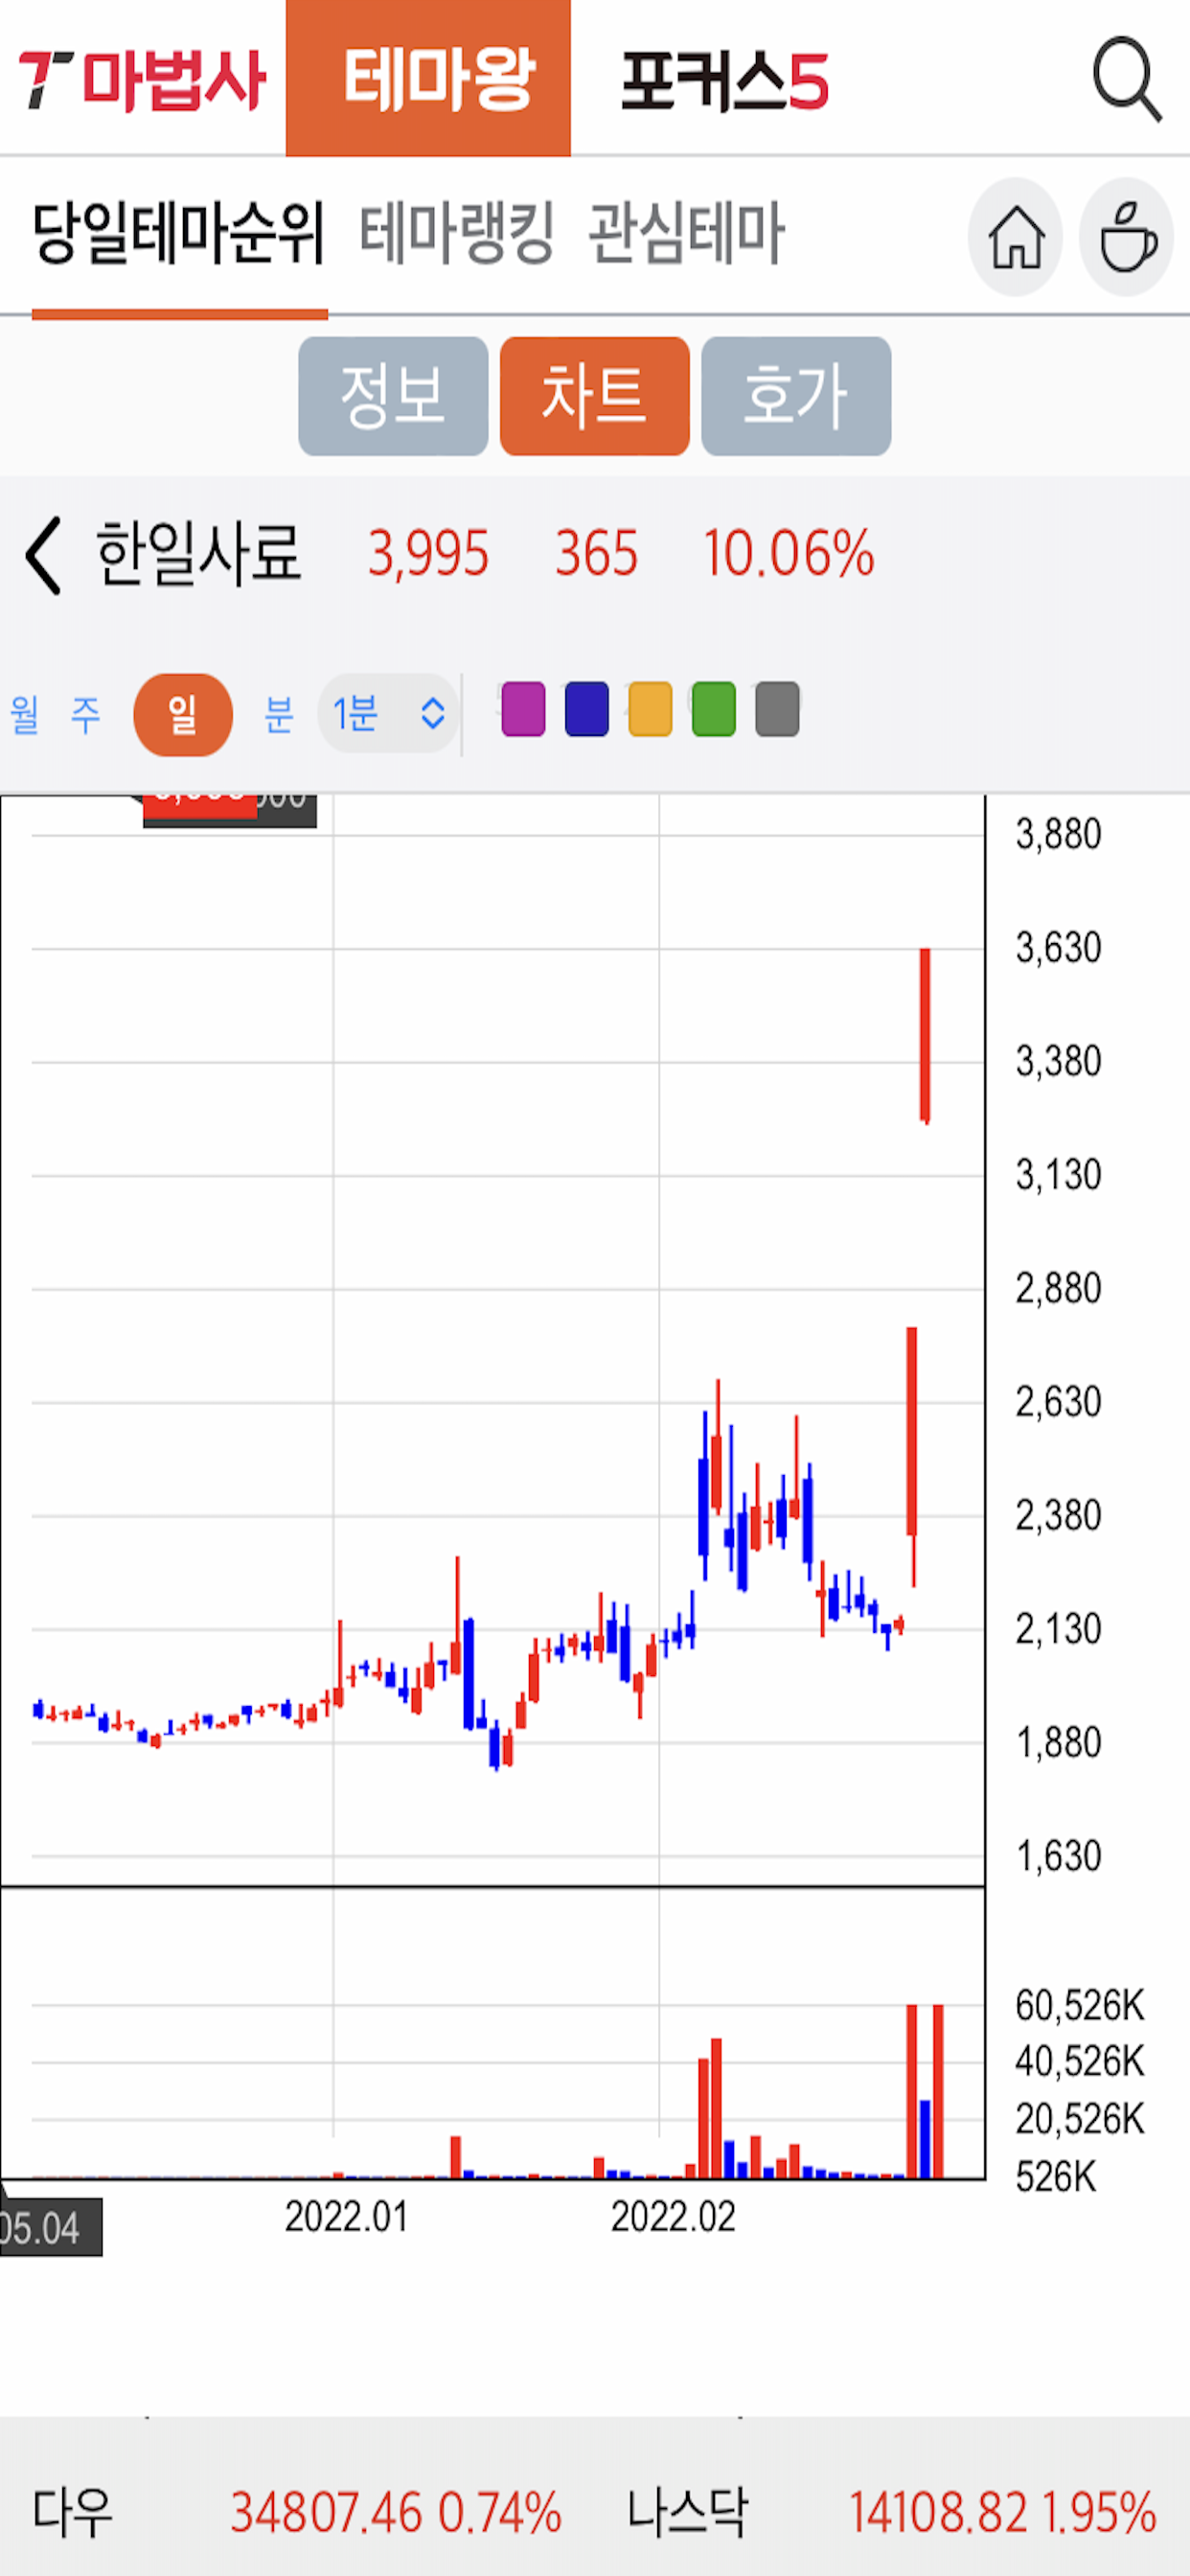This screenshot has height=2576, width=1190.
Task: Tap the price change 365
Action: tap(597, 554)
